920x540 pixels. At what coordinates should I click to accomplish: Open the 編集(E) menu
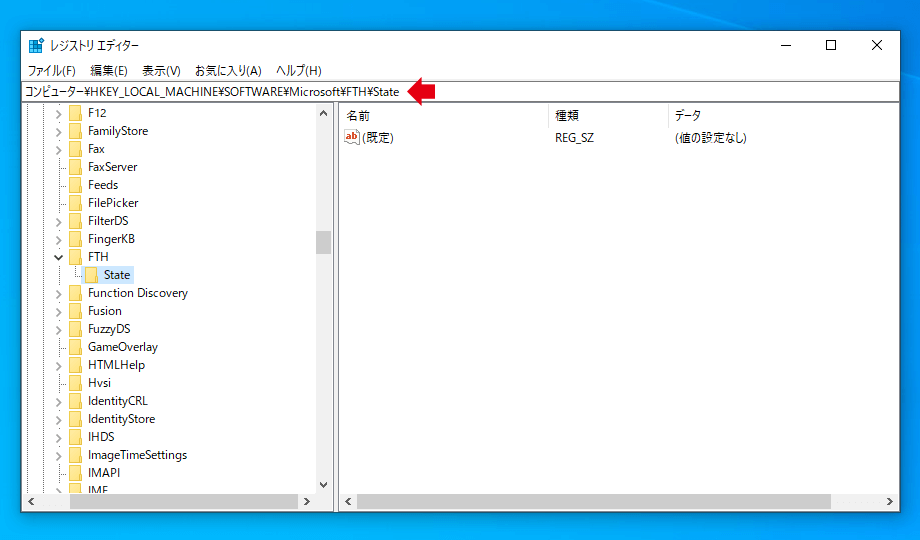tap(109, 70)
